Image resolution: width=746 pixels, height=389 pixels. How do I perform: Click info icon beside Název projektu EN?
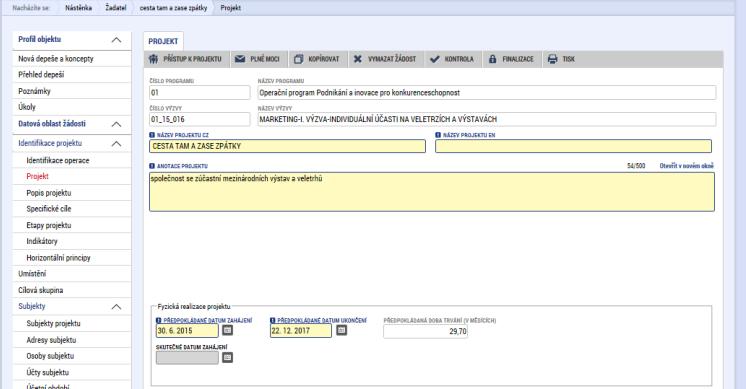click(x=438, y=135)
